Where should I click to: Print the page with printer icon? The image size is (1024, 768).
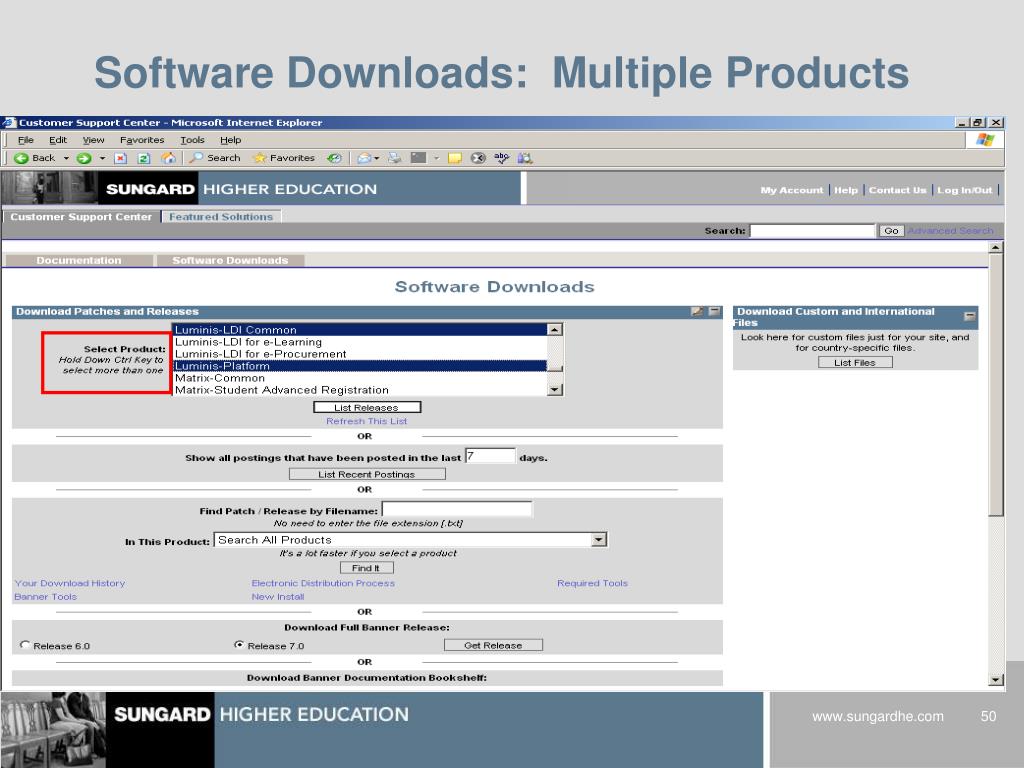[x=394, y=158]
